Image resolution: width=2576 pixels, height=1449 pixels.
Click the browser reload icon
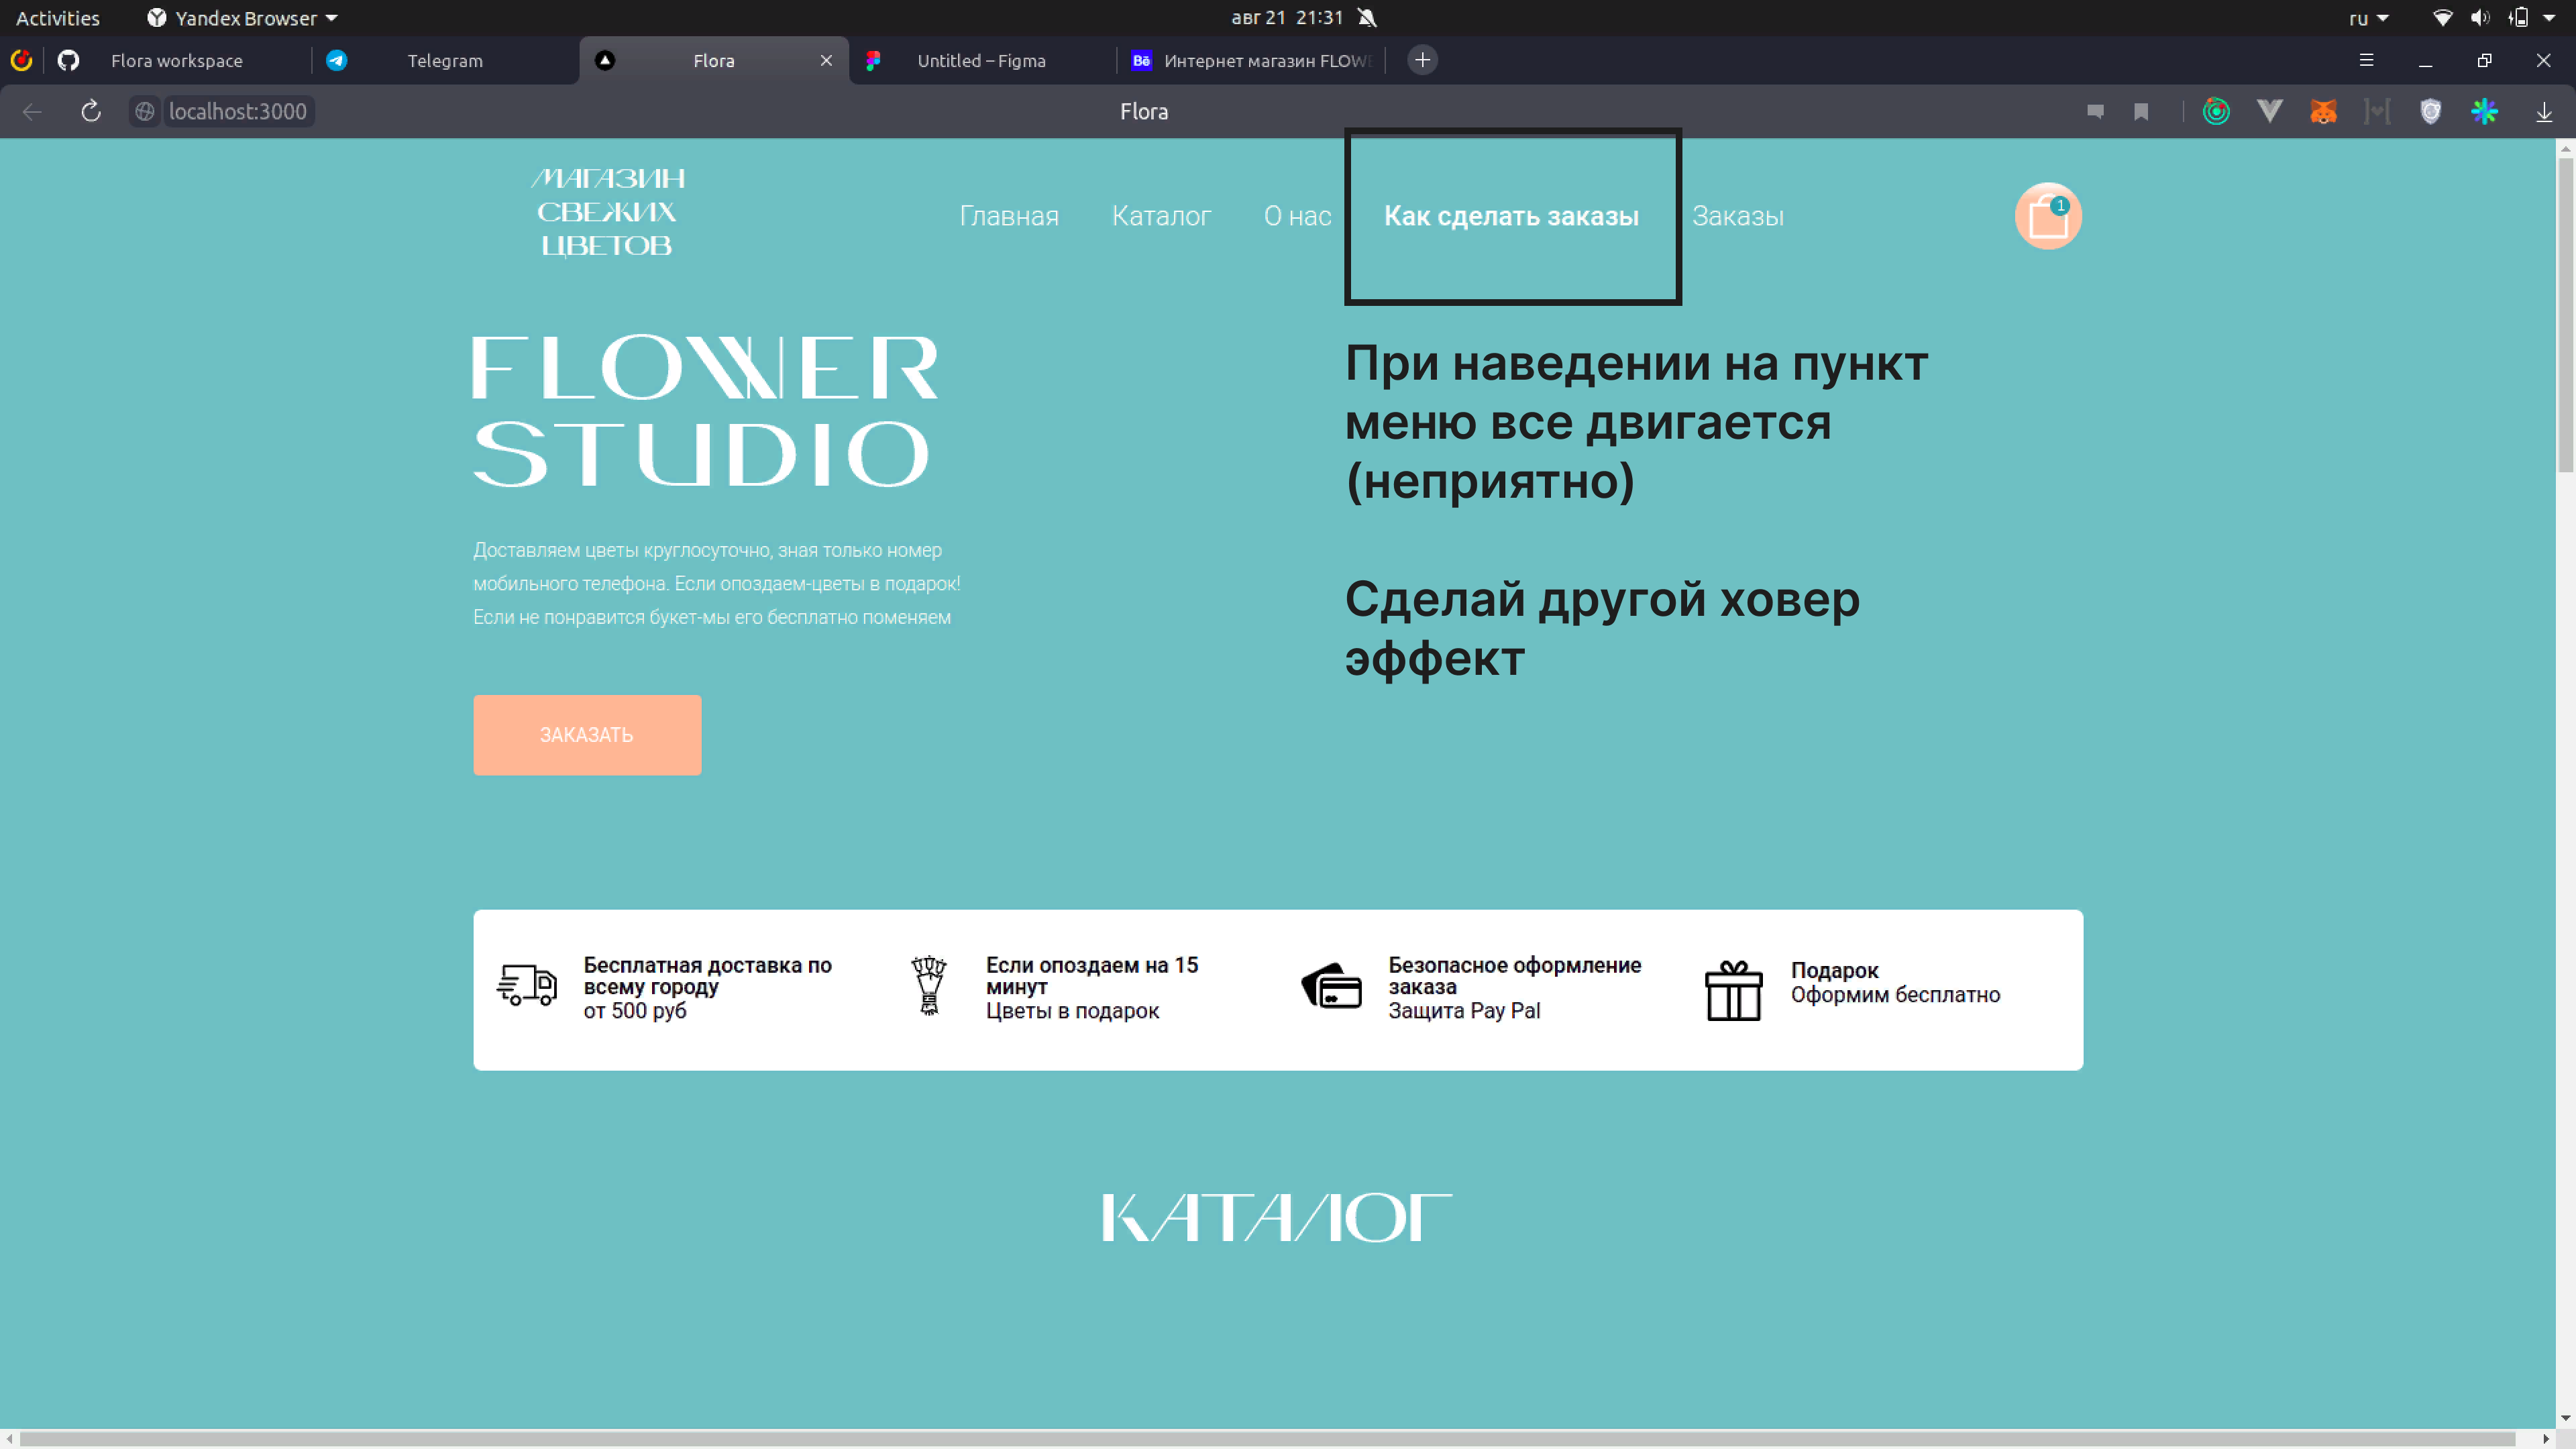pyautogui.click(x=91, y=111)
